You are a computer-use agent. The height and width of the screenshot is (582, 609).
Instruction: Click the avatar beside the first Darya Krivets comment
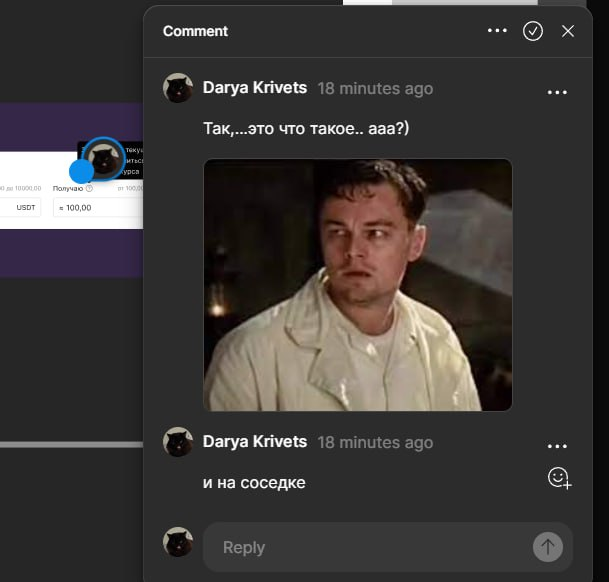click(178, 88)
